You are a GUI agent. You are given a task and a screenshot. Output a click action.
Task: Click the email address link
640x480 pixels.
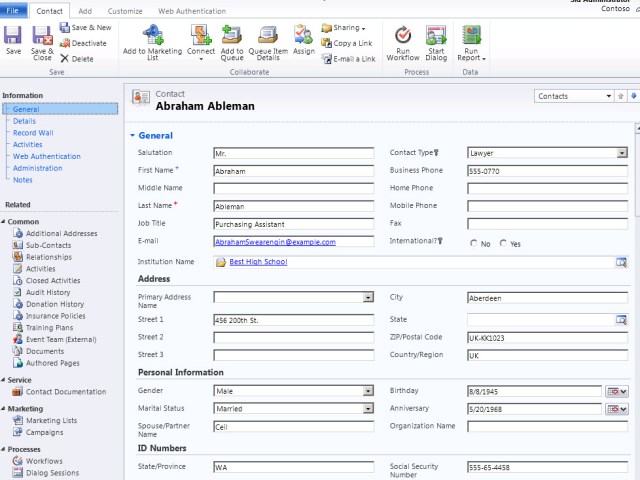click(x=275, y=242)
